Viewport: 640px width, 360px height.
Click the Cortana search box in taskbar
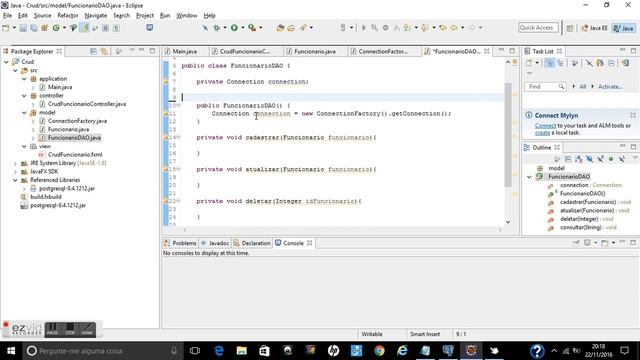click(102, 351)
